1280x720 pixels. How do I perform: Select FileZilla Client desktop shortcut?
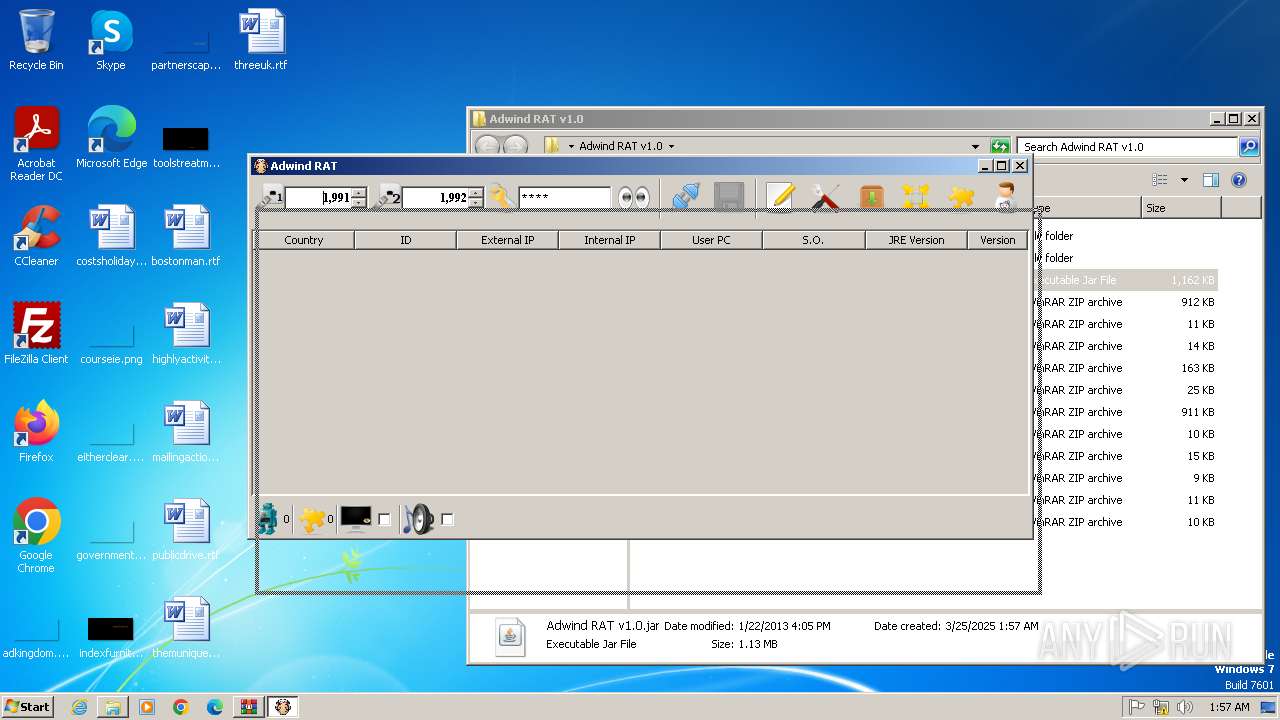click(36, 334)
